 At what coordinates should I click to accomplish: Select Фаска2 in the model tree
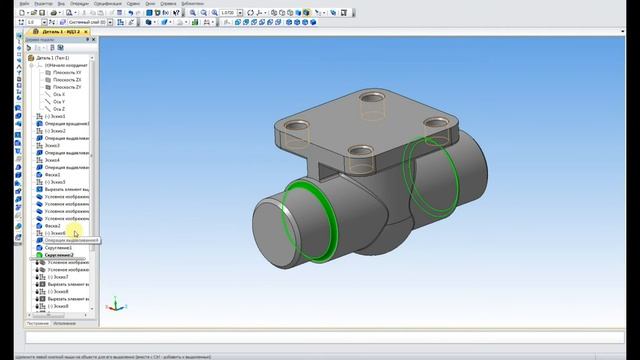pos(52,226)
